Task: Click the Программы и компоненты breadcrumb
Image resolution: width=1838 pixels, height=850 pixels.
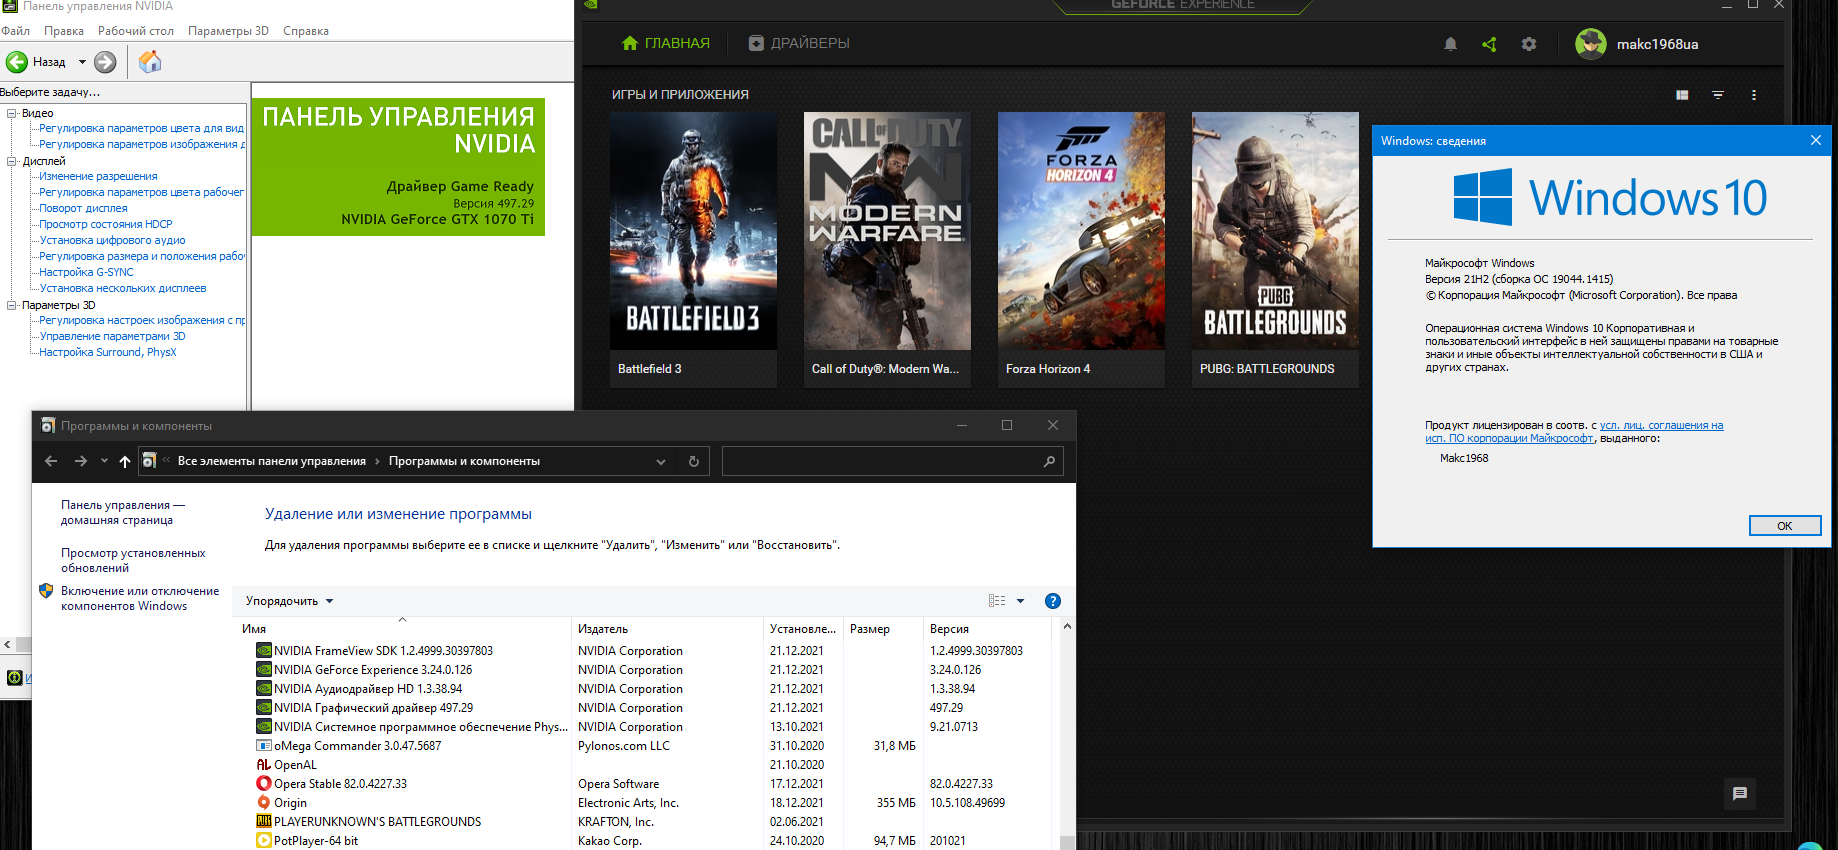Action: coord(464,461)
